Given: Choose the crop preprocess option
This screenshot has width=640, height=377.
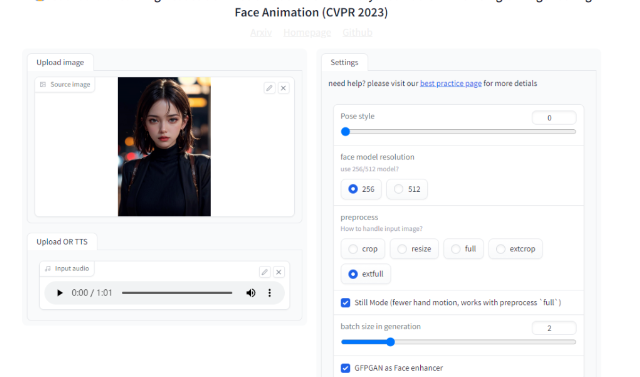Looking at the screenshot, I should pos(363,249).
